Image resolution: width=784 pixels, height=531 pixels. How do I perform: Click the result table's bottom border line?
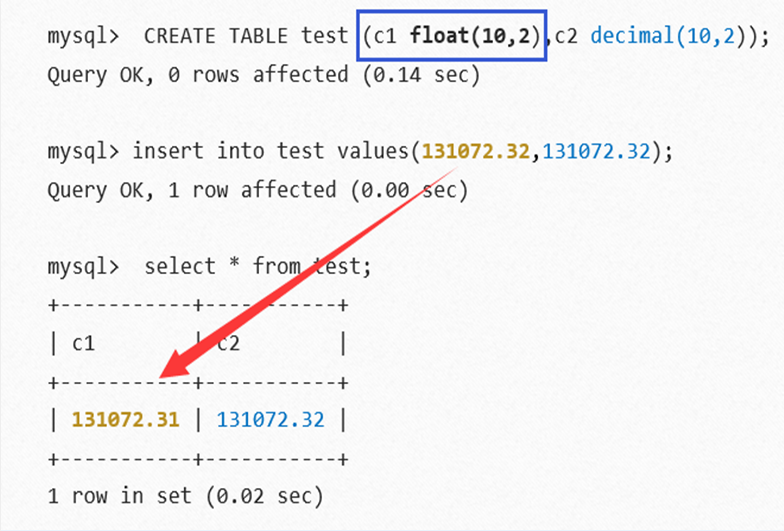pyautogui.click(x=197, y=458)
